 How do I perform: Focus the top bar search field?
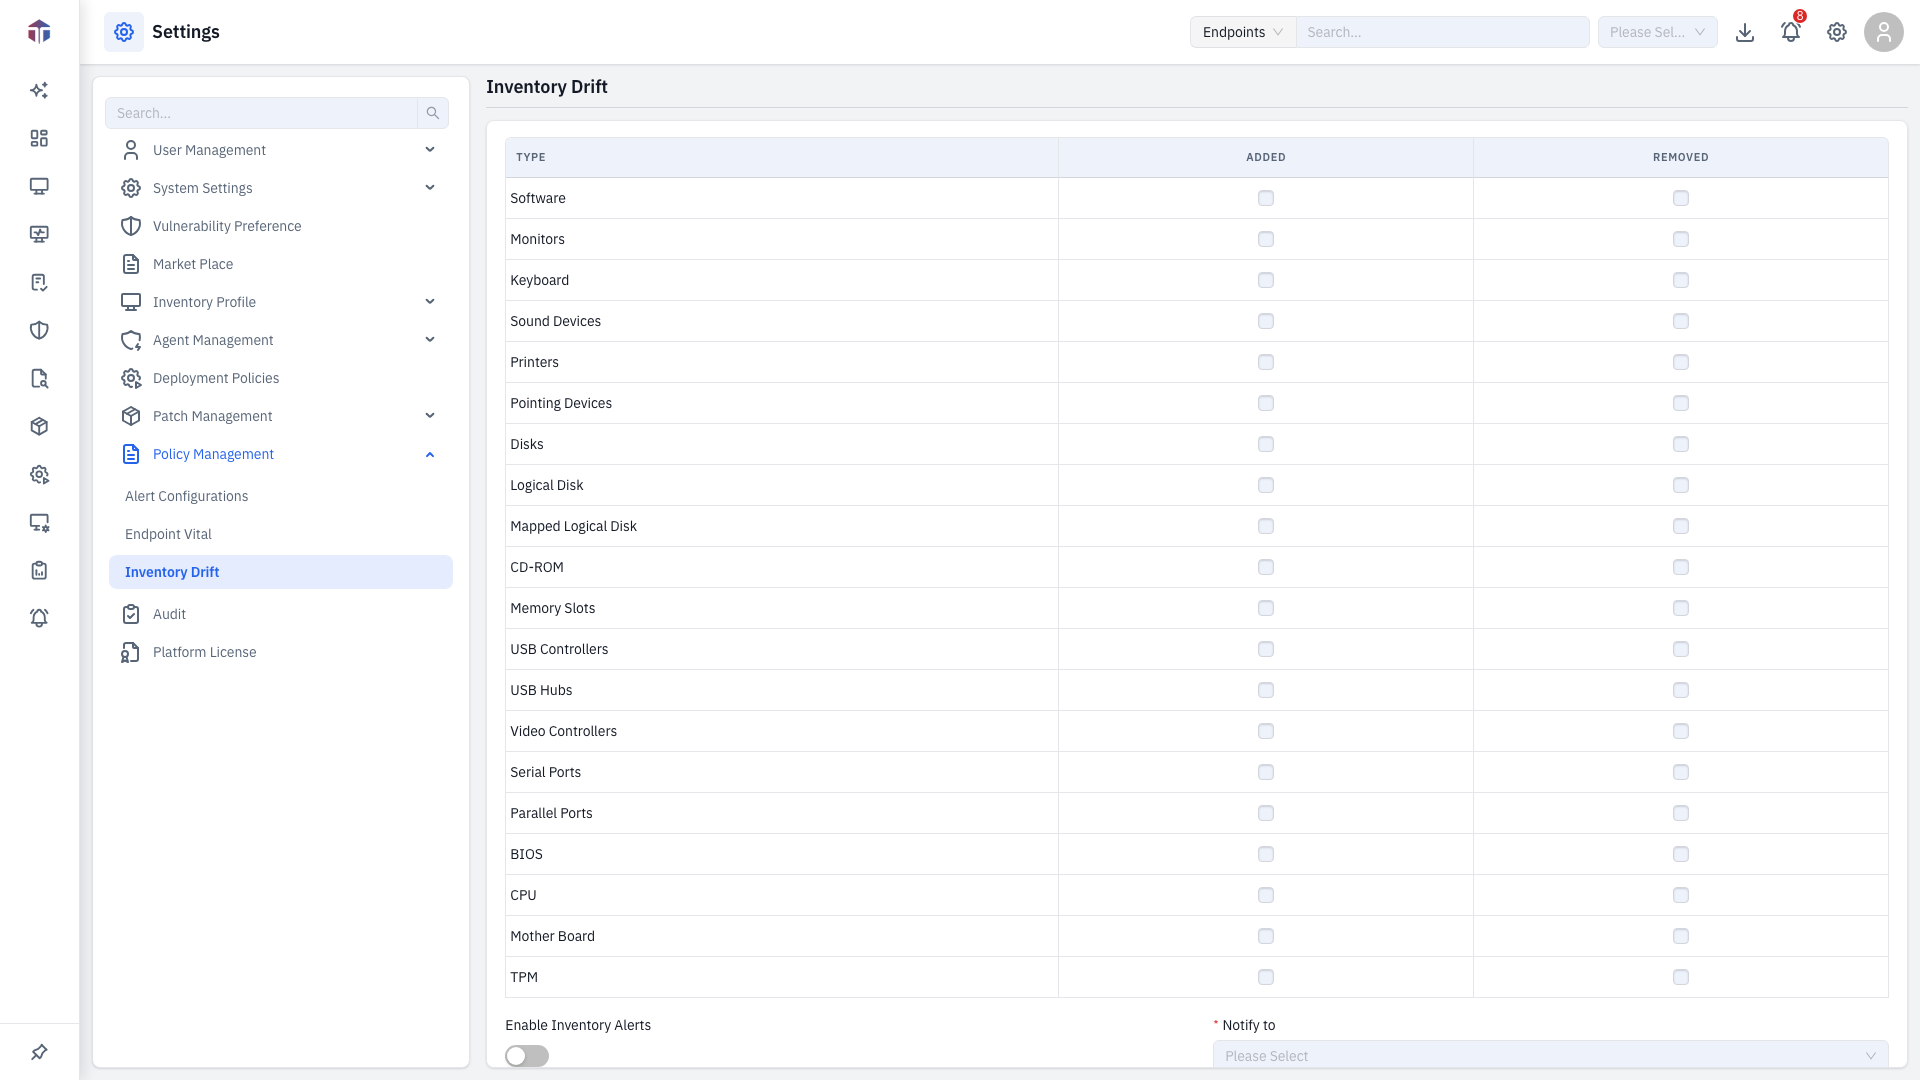tap(1443, 32)
